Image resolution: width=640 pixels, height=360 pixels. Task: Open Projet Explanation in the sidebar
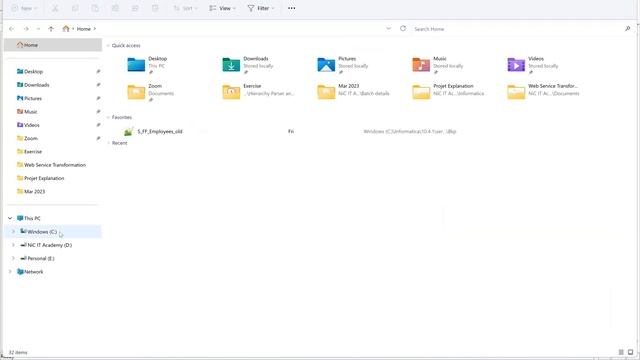coord(44,178)
